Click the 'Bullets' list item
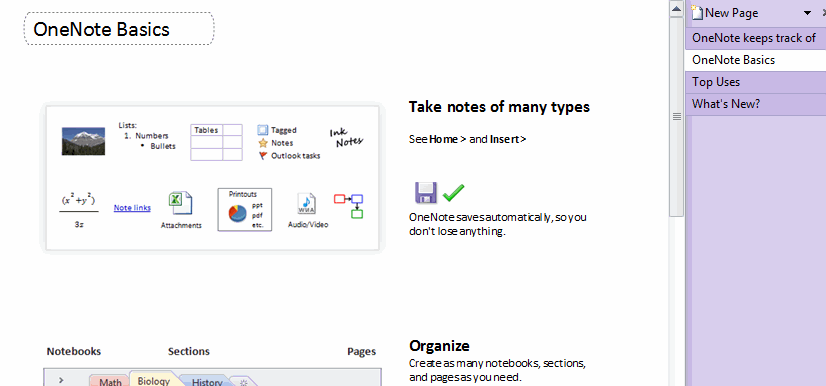This screenshot has width=826, height=386. [x=163, y=146]
